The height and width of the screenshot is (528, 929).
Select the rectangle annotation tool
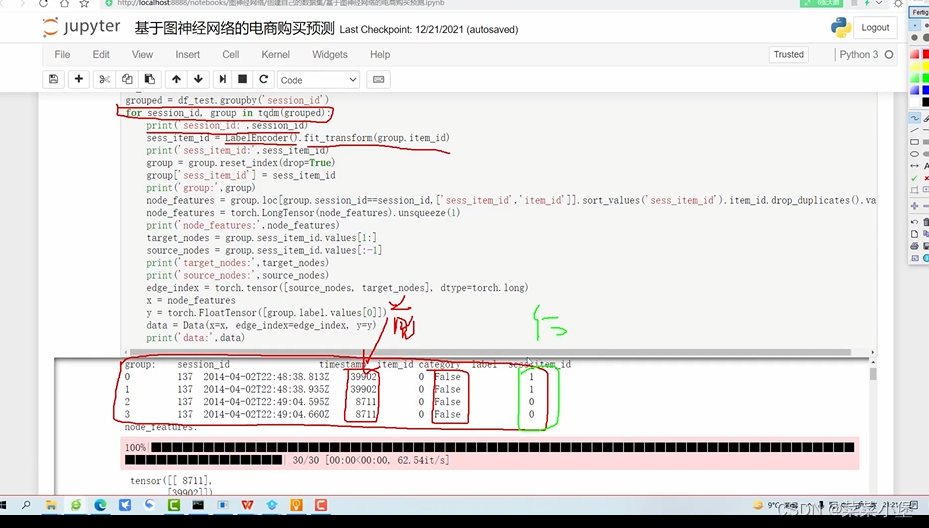(x=915, y=142)
